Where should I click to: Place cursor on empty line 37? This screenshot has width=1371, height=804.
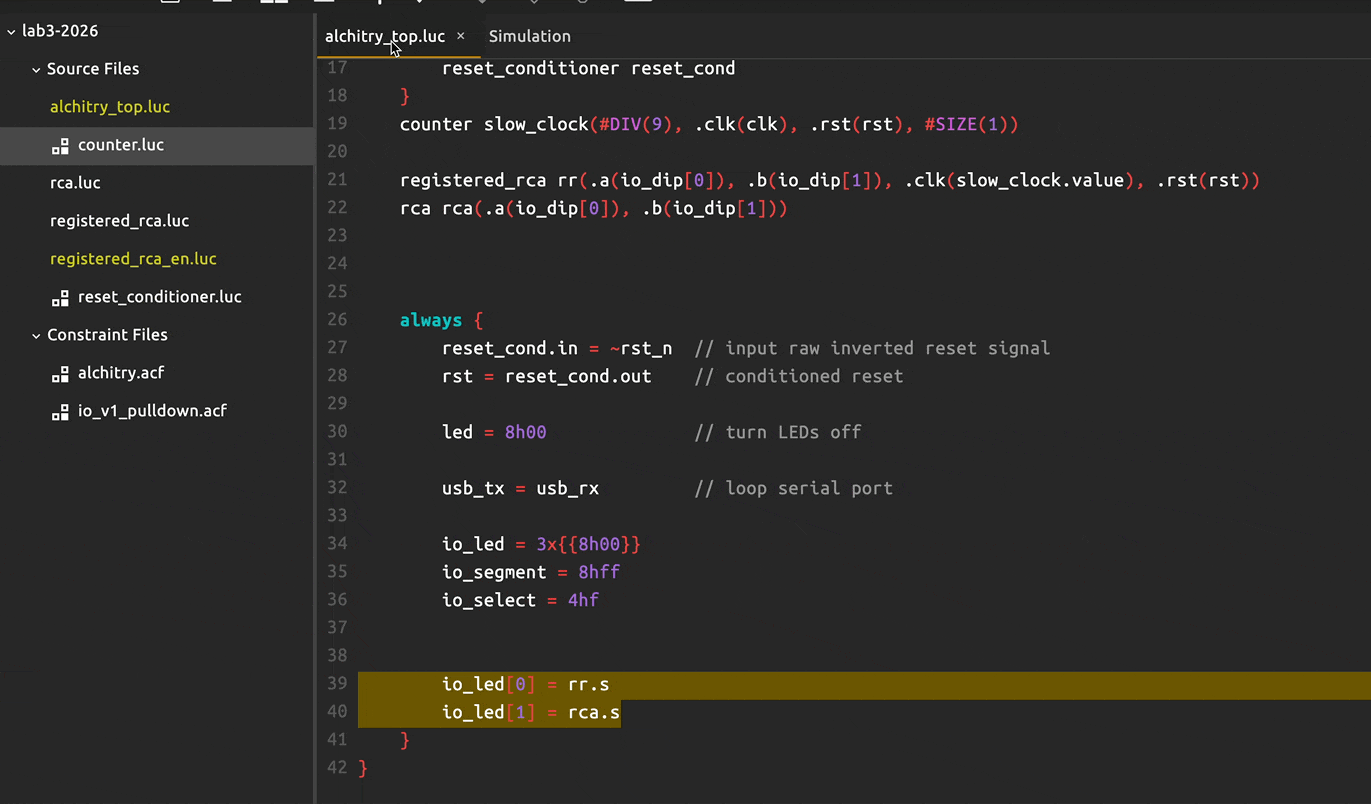point(600,628)
